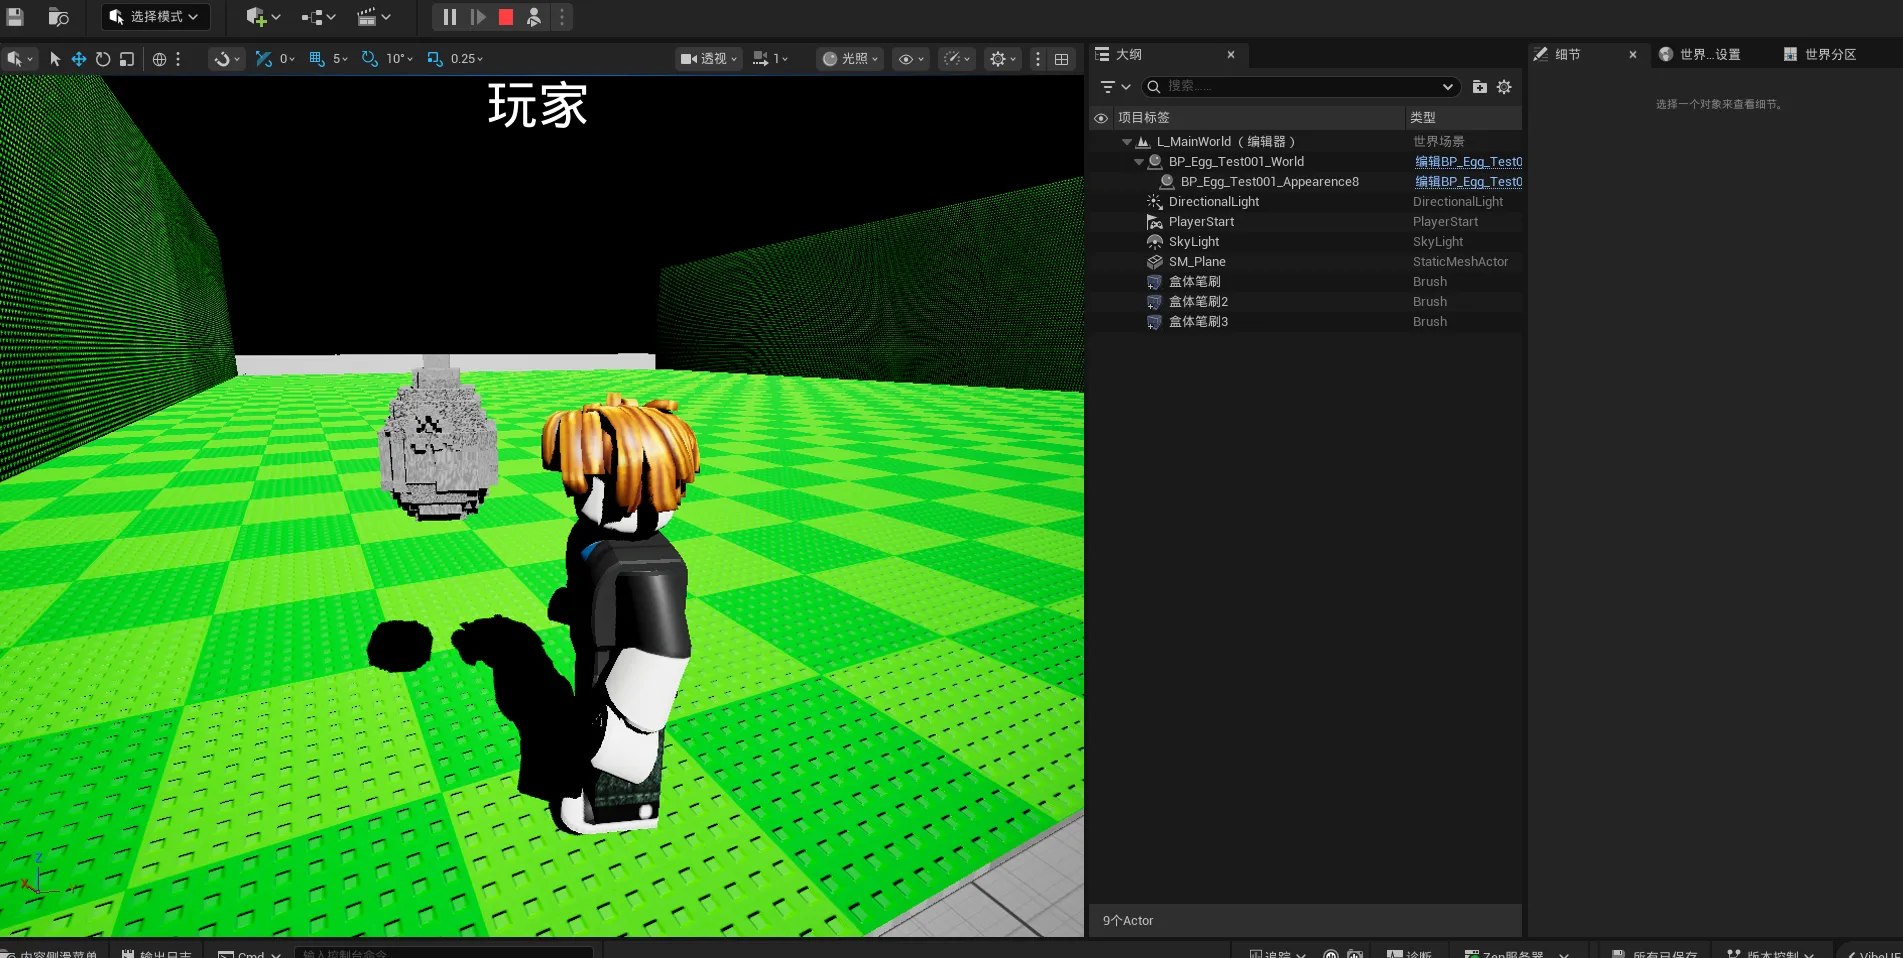Activate the select objects arrow tool
1903x958 pixels.
click(x=55, y=59)
